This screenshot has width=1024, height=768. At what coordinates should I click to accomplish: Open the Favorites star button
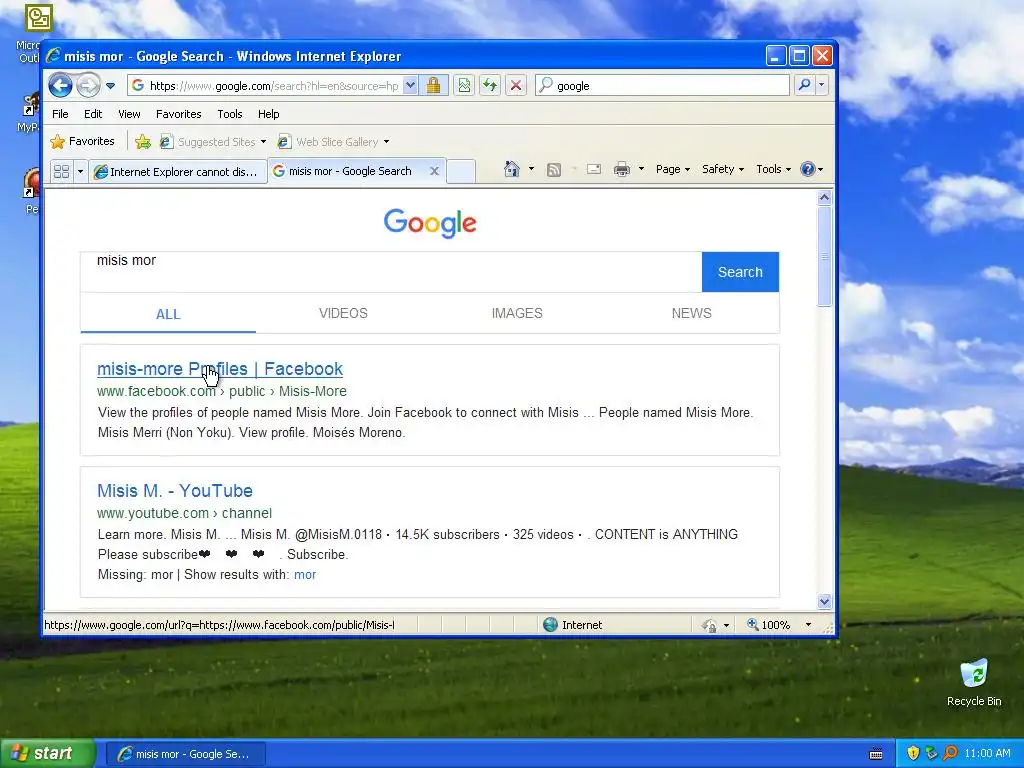83,142
